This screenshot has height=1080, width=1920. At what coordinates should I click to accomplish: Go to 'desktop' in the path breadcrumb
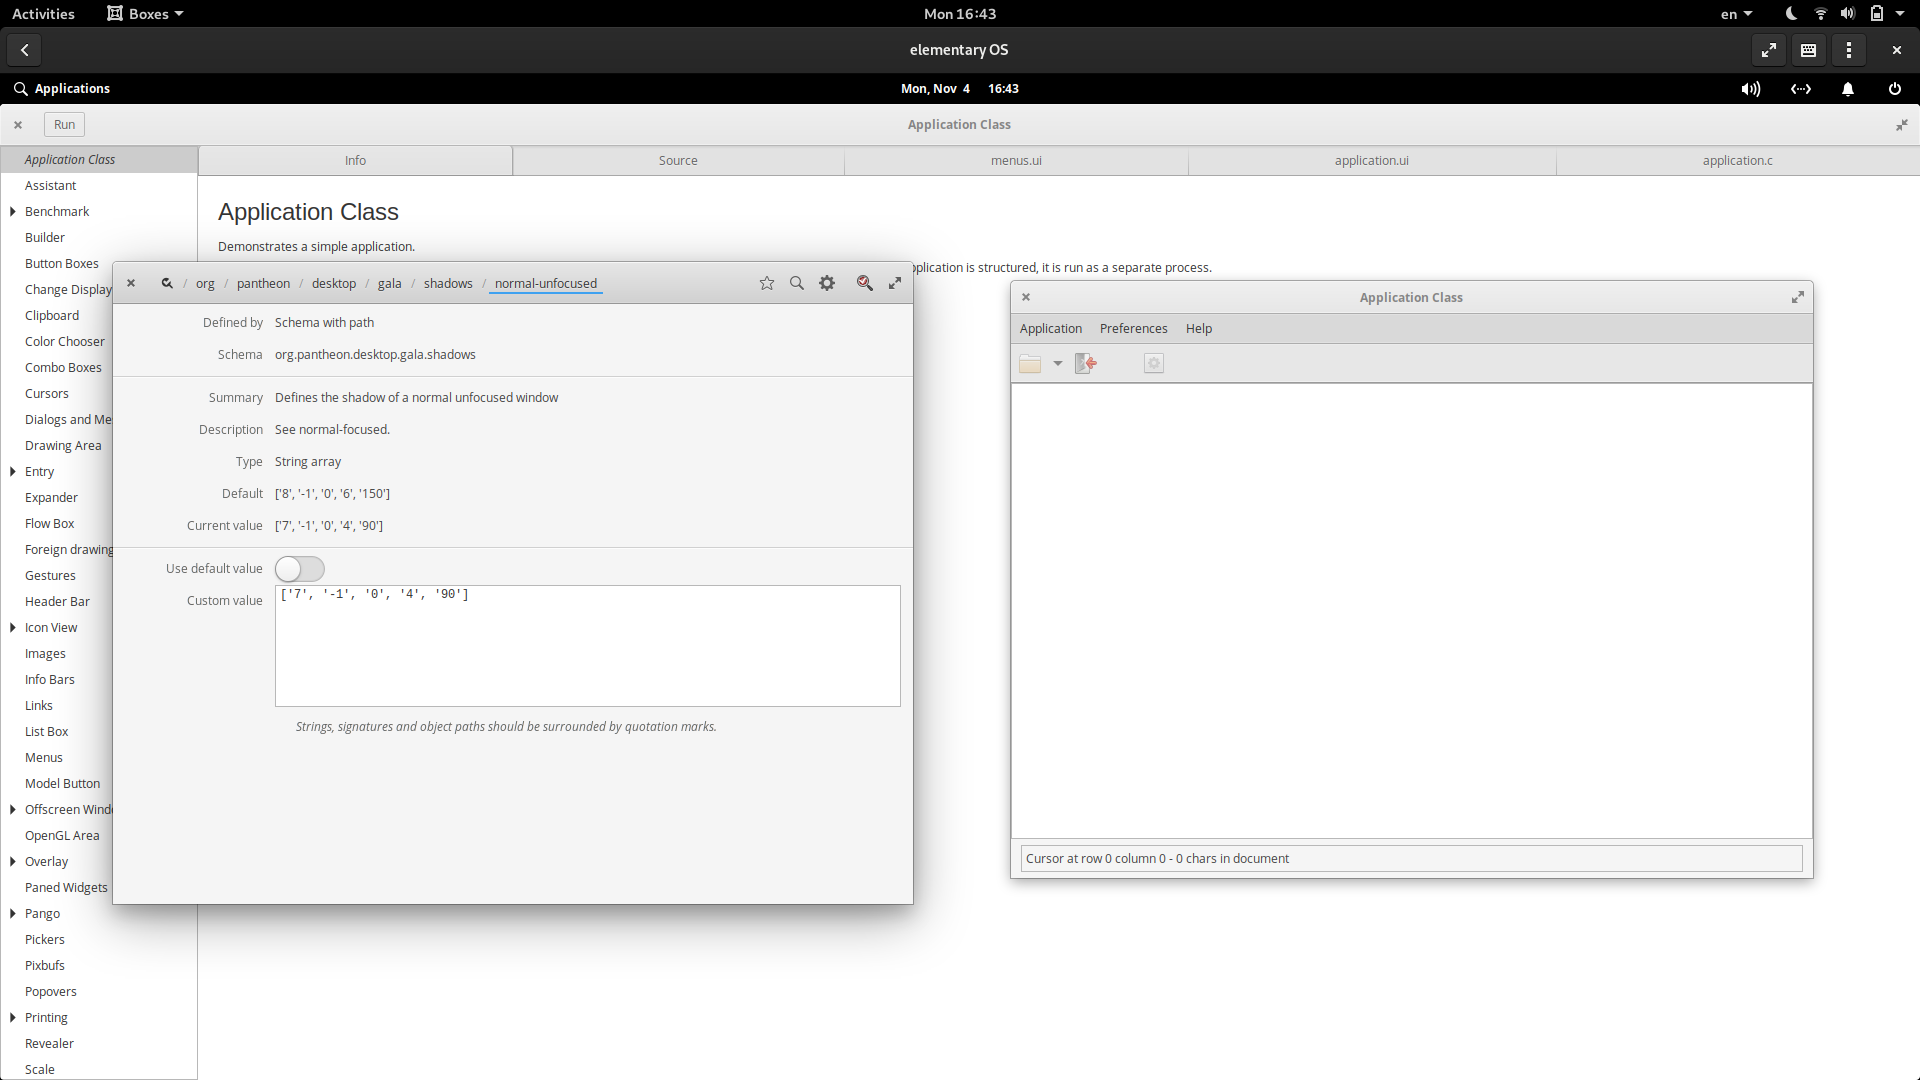(x=334, y=284)
